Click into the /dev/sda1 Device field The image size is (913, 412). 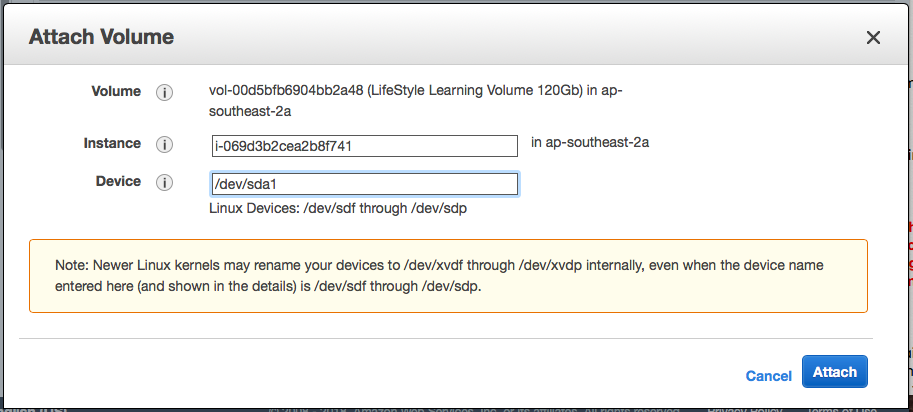click(x=365, y=184)
